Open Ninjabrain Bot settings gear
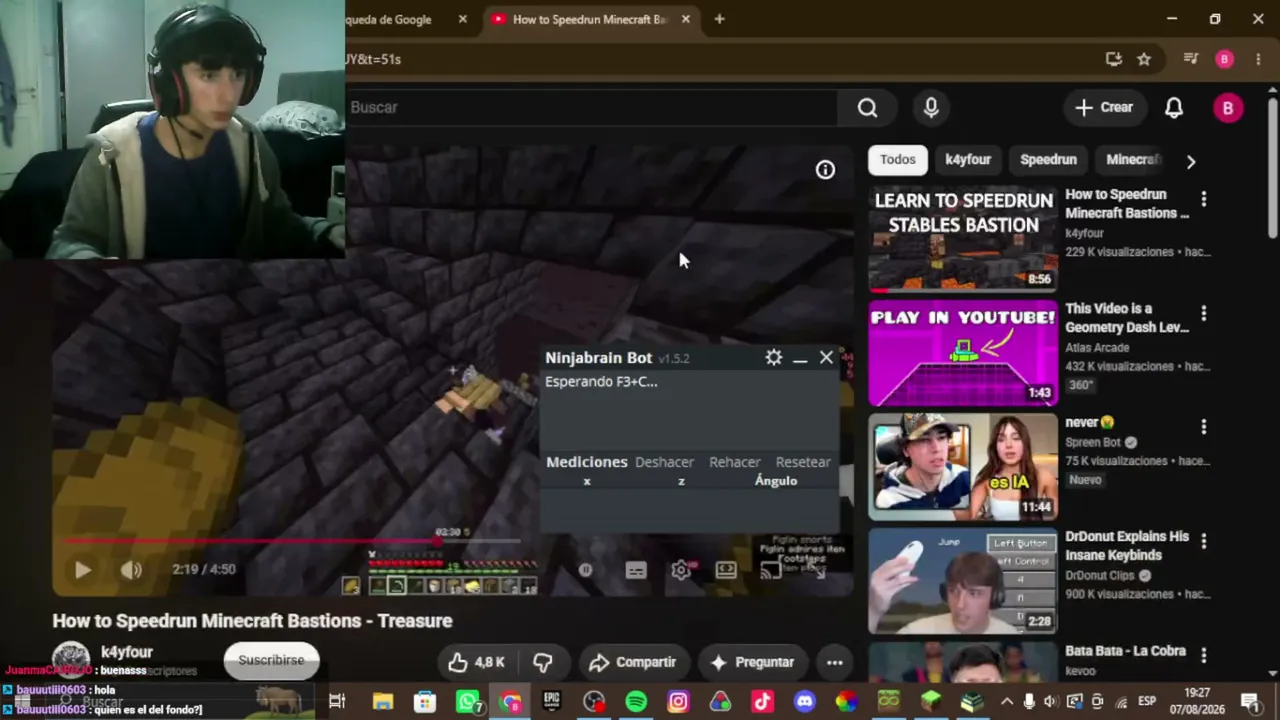1280x720 pixels. tap(773, 357)
